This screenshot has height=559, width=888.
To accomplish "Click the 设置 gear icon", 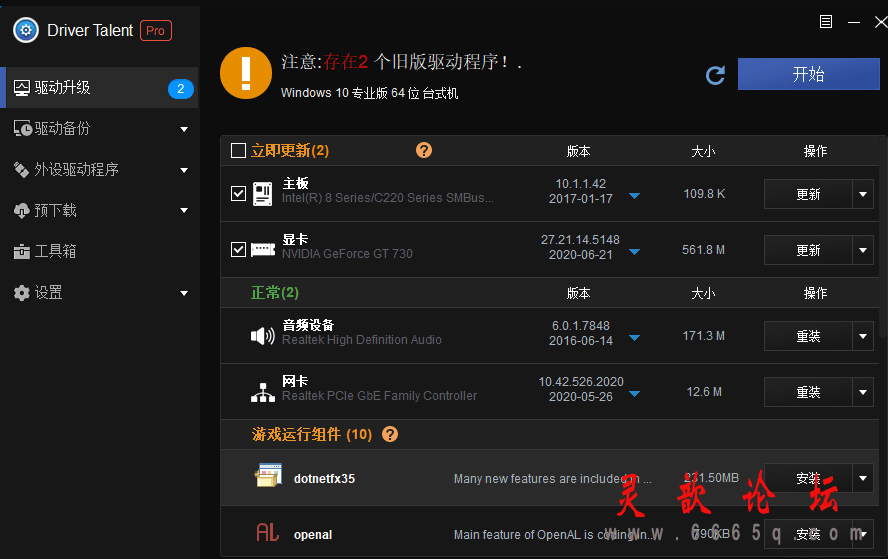I will (x=22, y=293).
